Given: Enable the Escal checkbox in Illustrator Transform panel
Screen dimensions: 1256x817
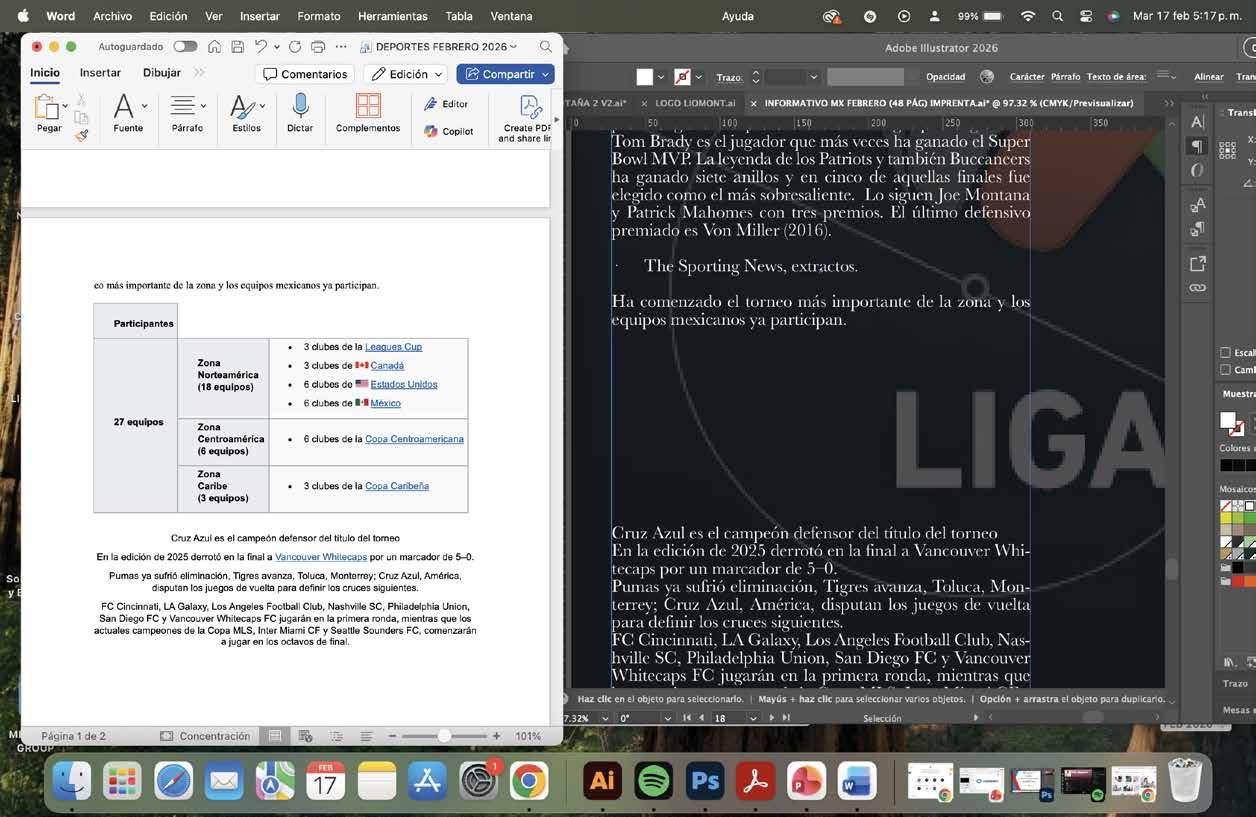Looking at the screenshot, I should point(1226,353).
